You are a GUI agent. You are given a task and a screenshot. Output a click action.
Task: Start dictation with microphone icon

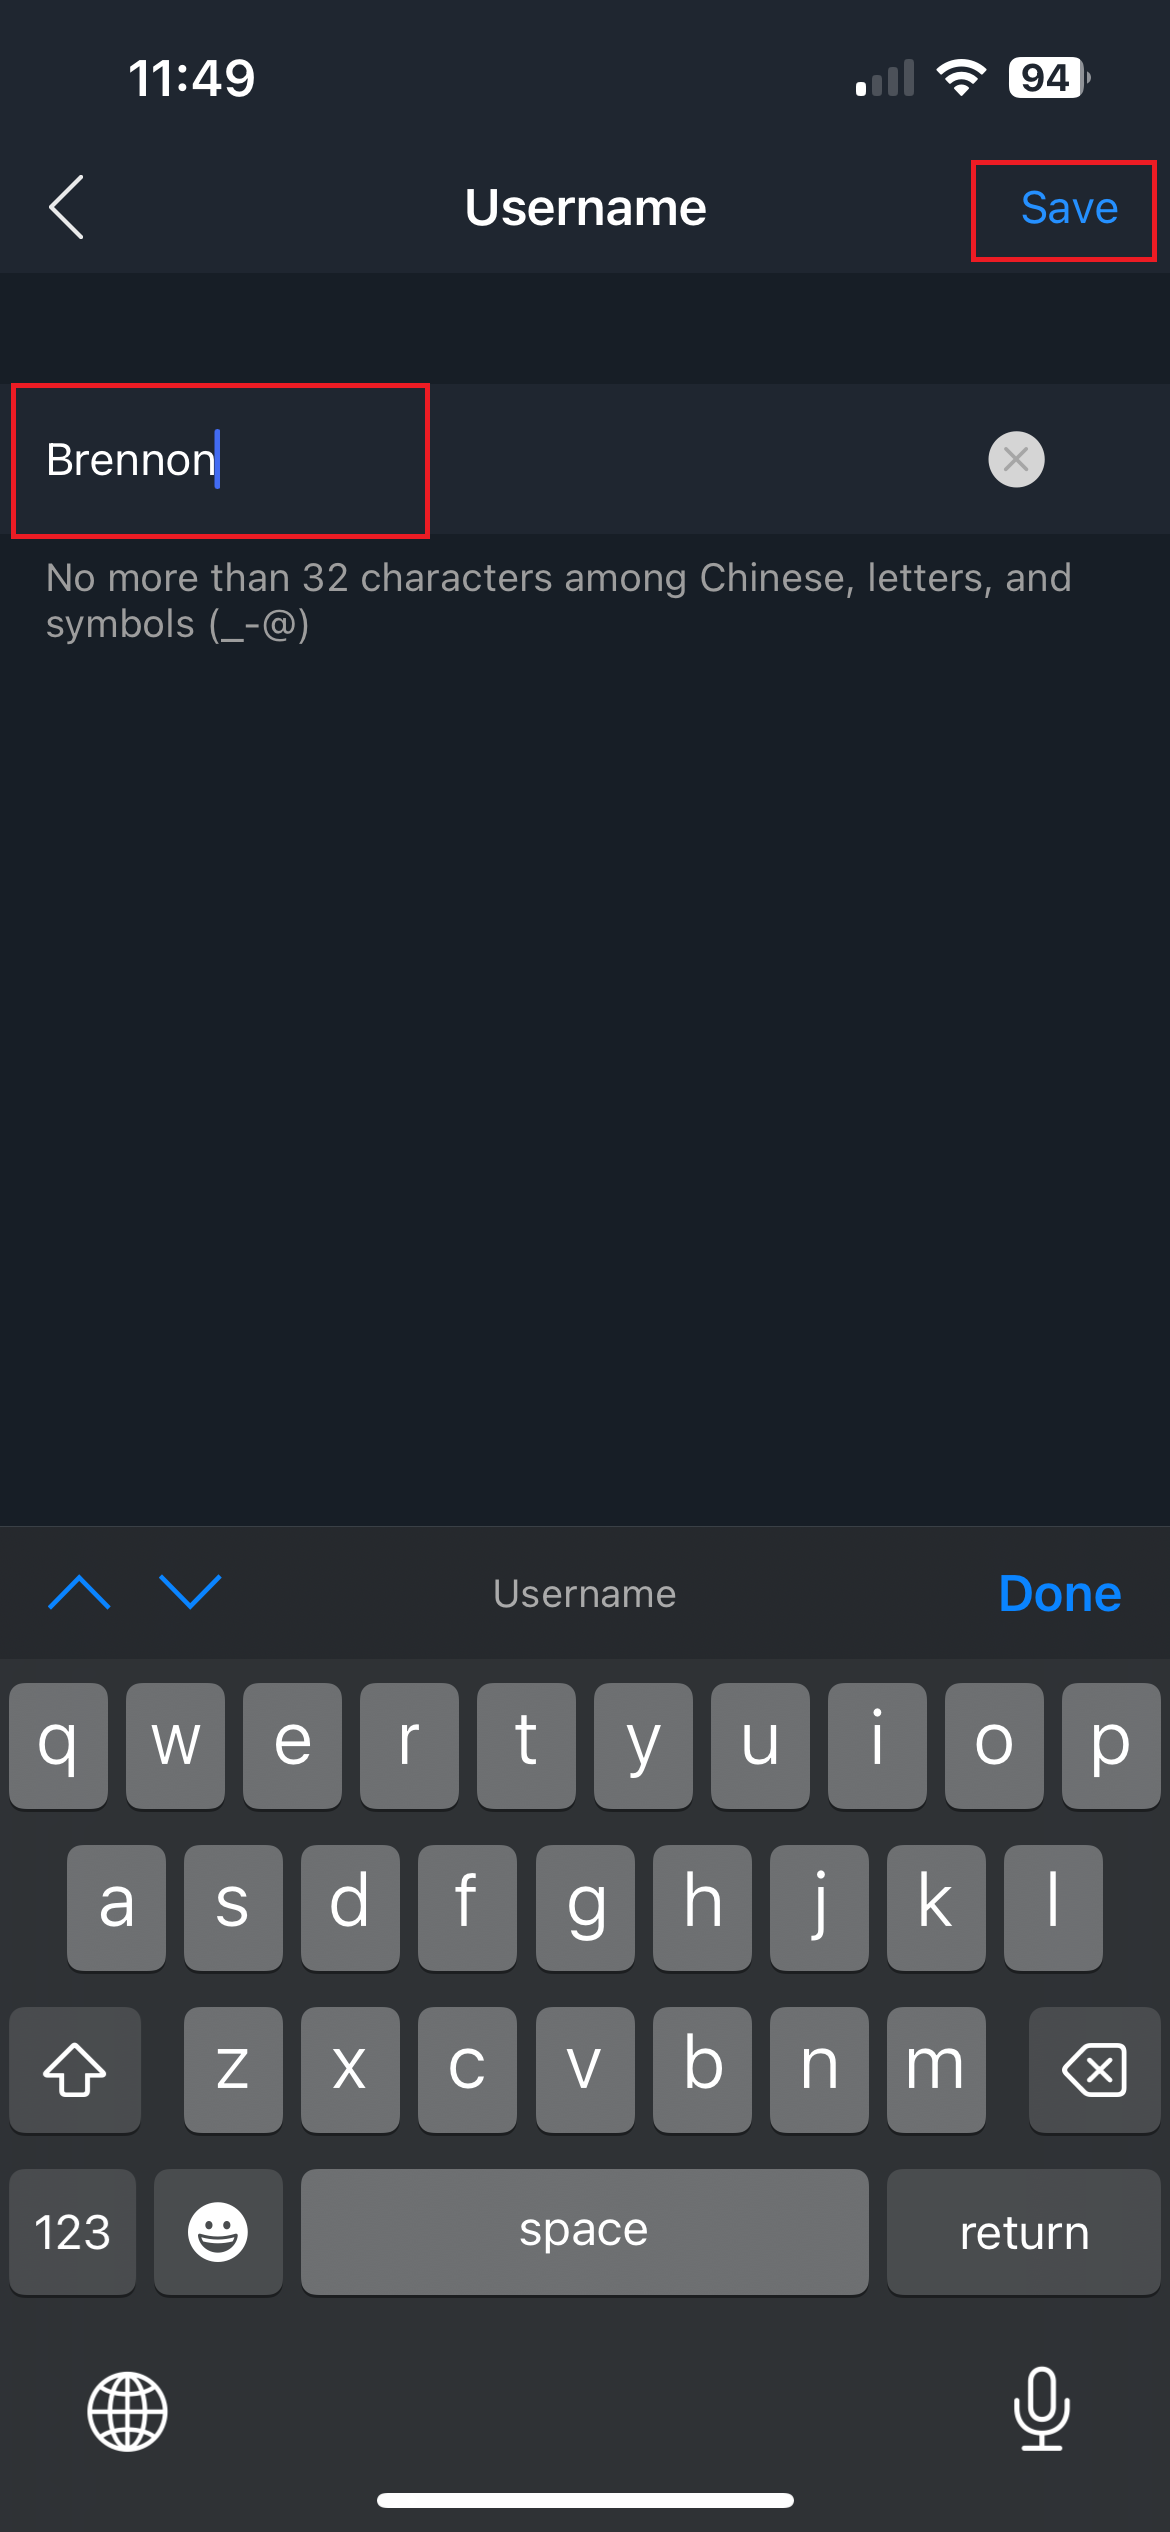pyautogui.click(x=1041, y=2409)
